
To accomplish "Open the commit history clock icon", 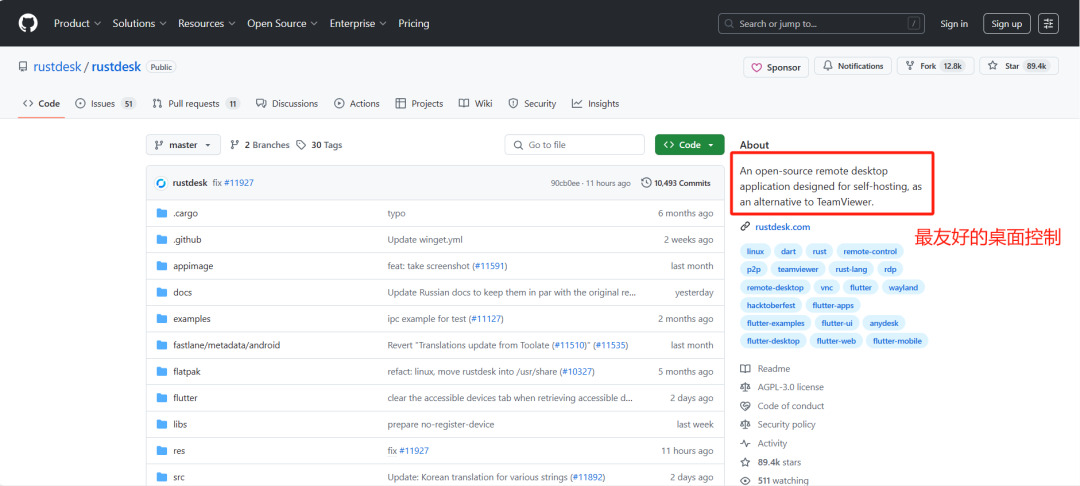I will 646,183.
